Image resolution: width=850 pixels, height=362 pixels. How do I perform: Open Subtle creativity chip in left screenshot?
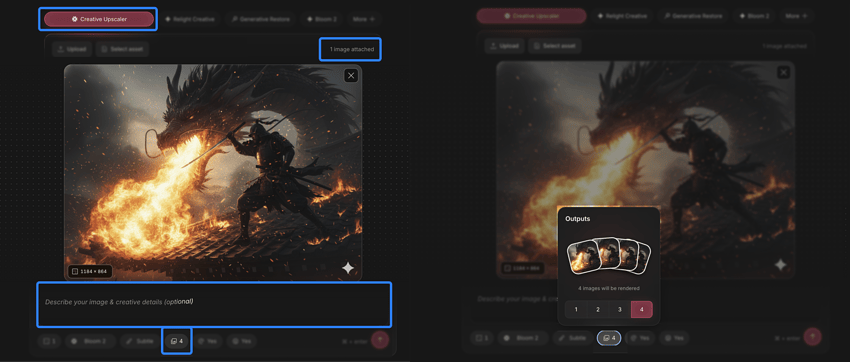(140, 341)
